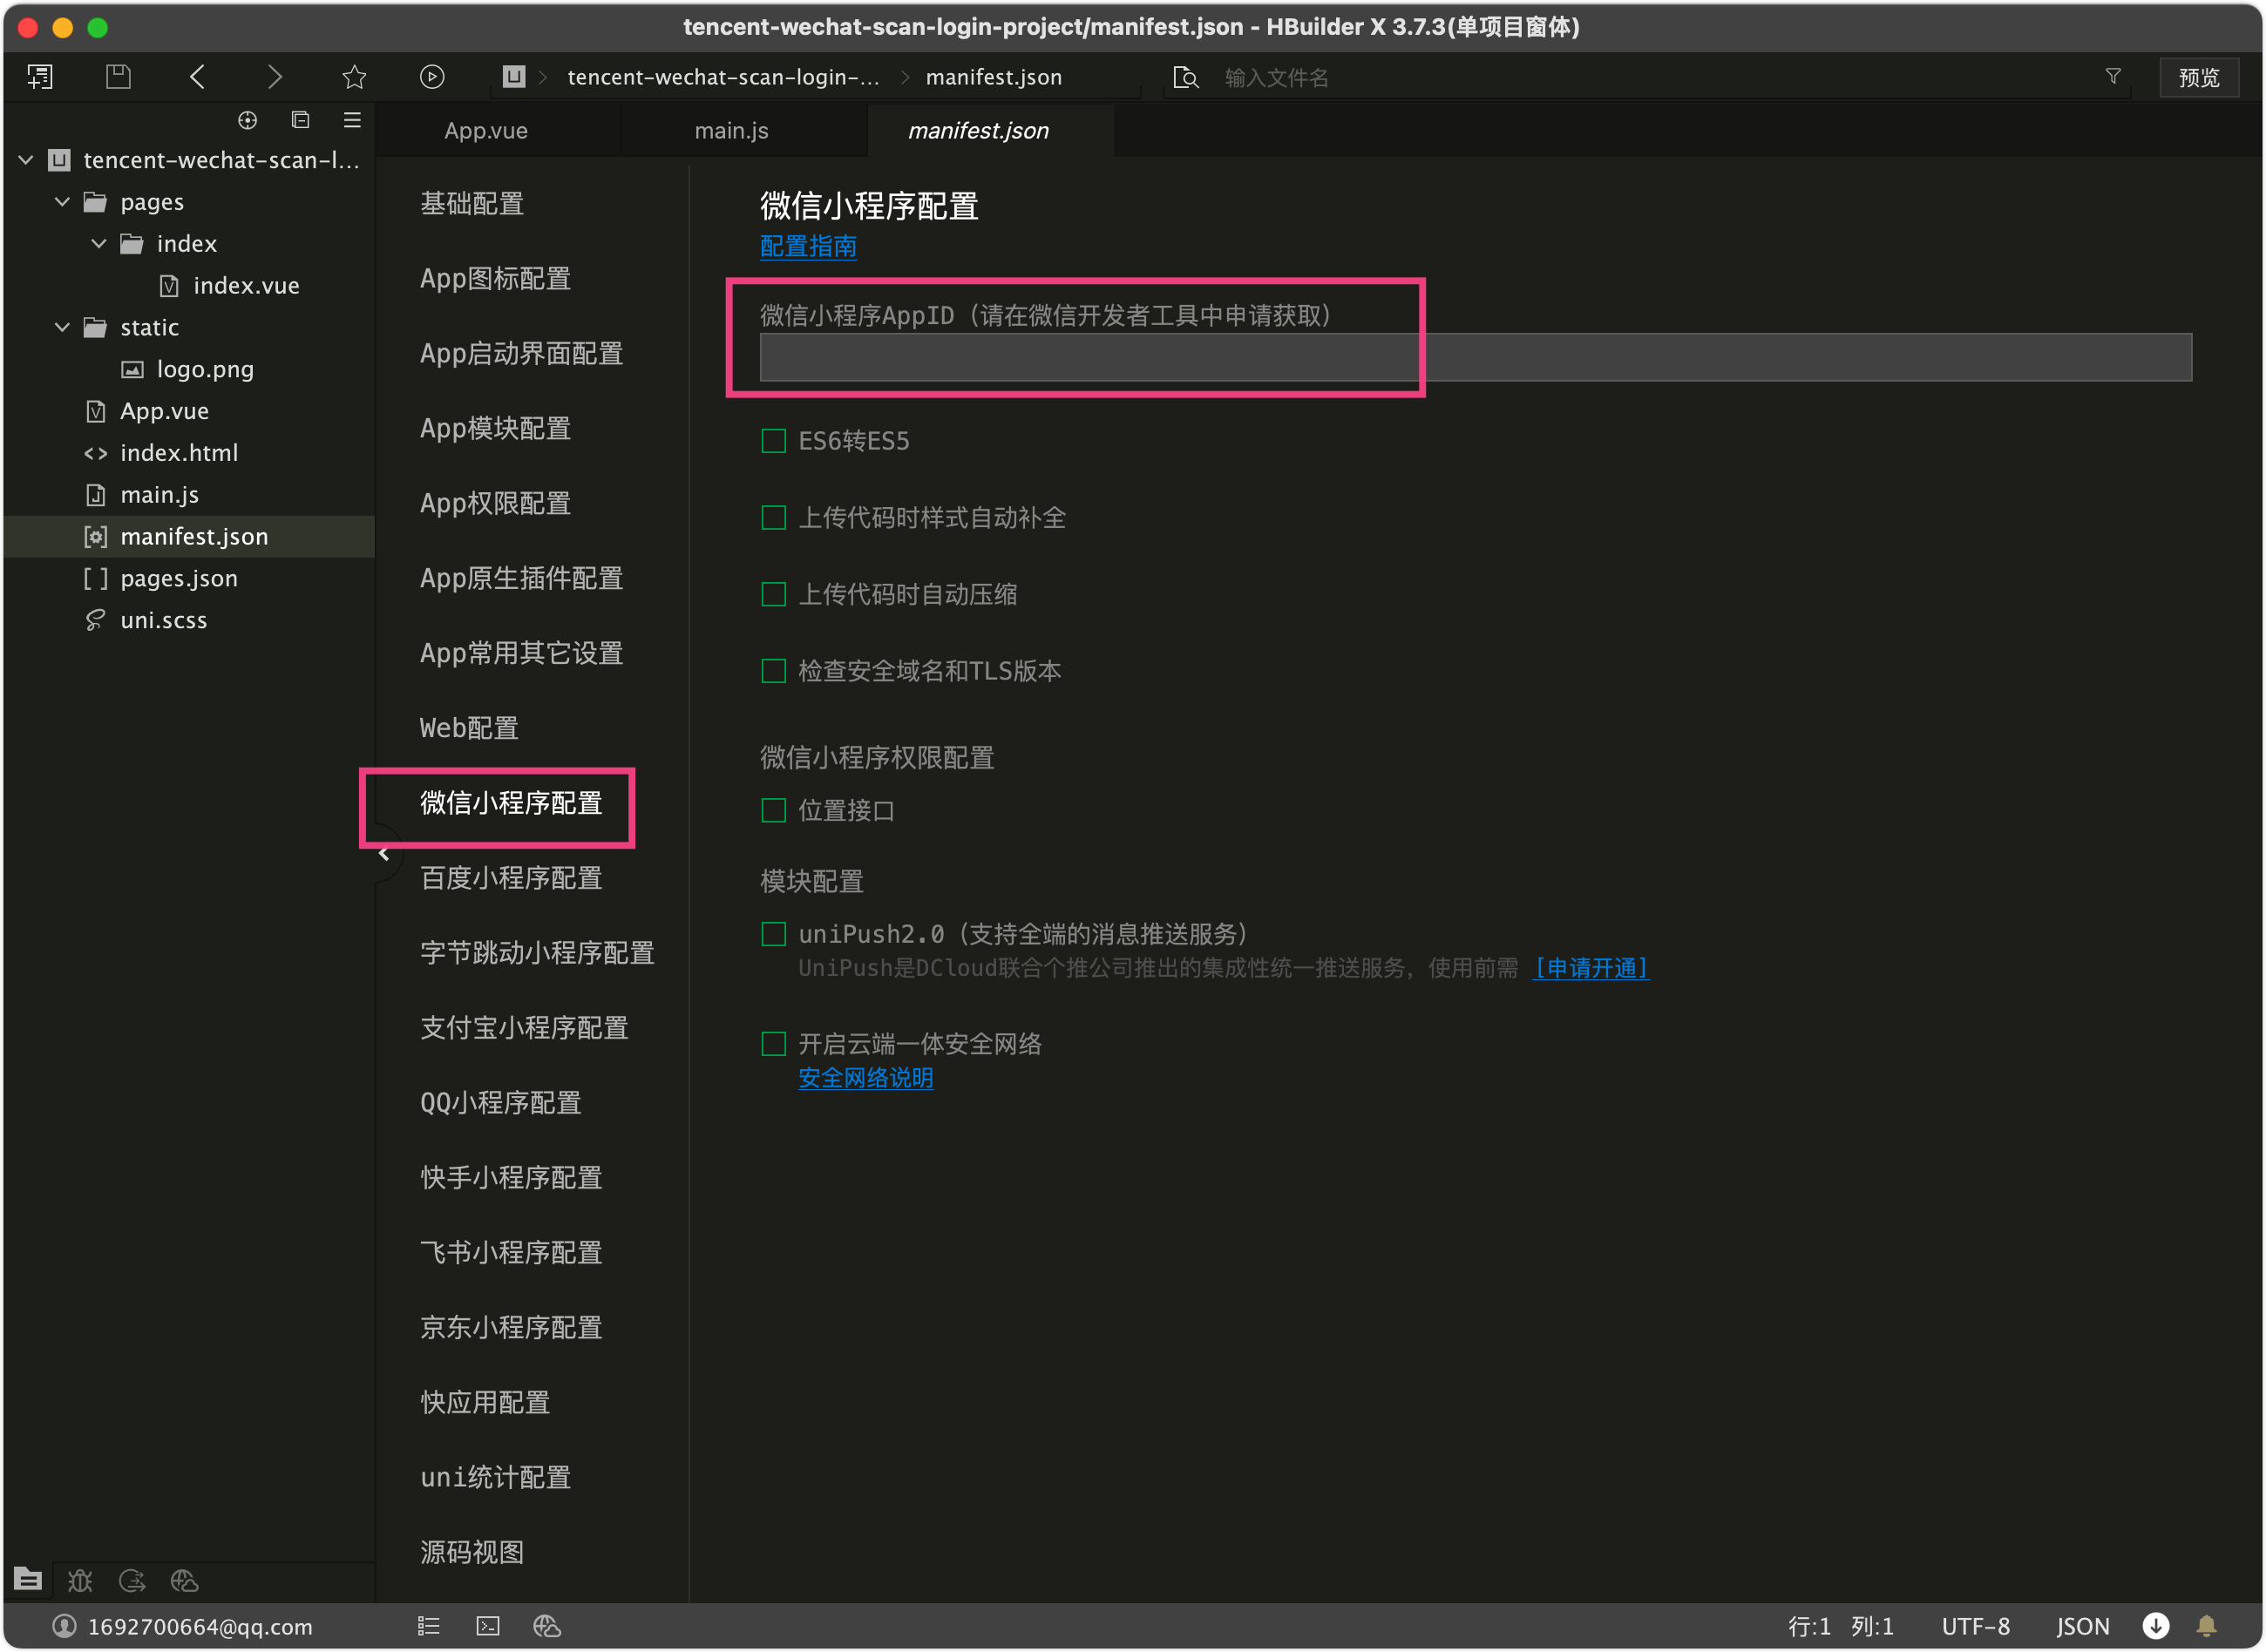Open pages.json in the file tree
Viewport: 2266px width, 1652px height.
(x=178, y=578)
